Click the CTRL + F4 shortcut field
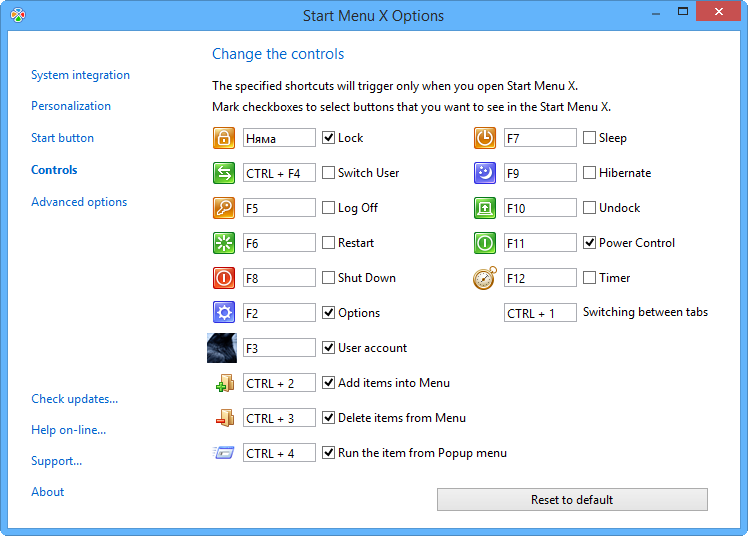This screenshot has width=748, height=536. pos(279,173)
